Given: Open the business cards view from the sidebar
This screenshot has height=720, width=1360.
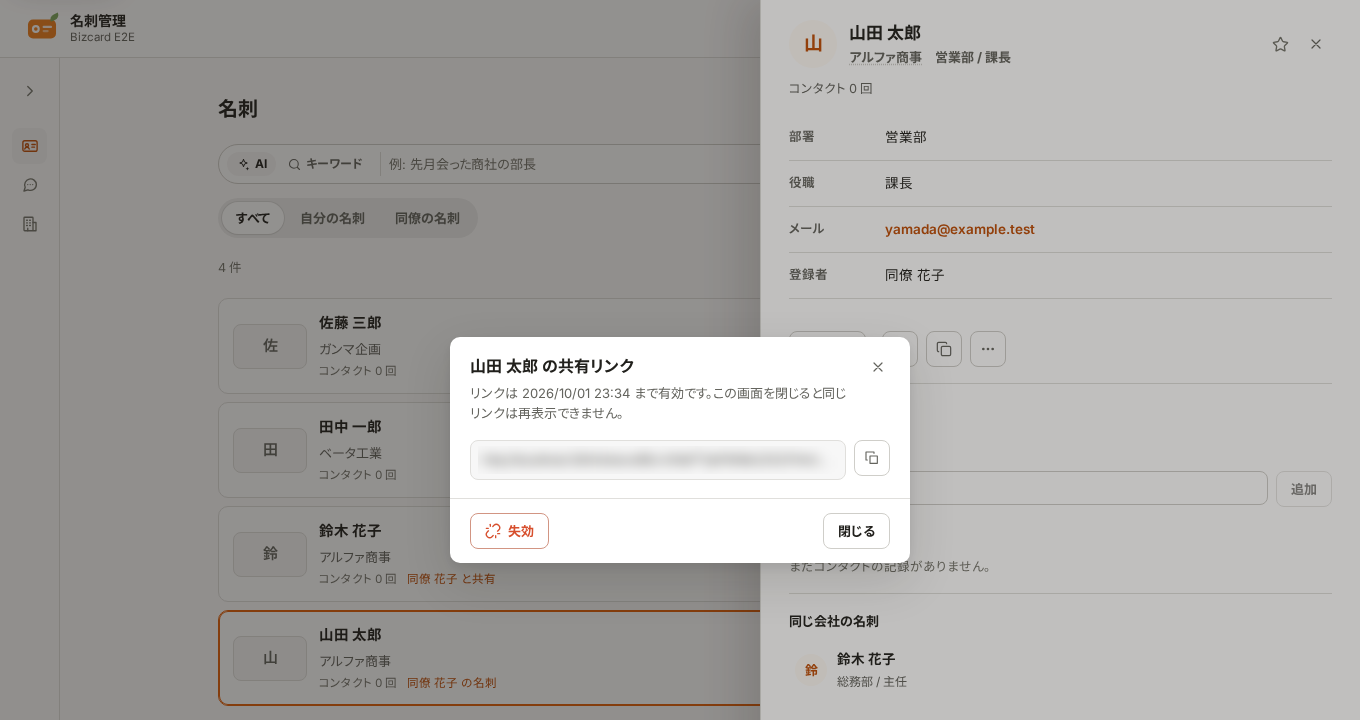Looking at the screenshot, I should [30, 146].
